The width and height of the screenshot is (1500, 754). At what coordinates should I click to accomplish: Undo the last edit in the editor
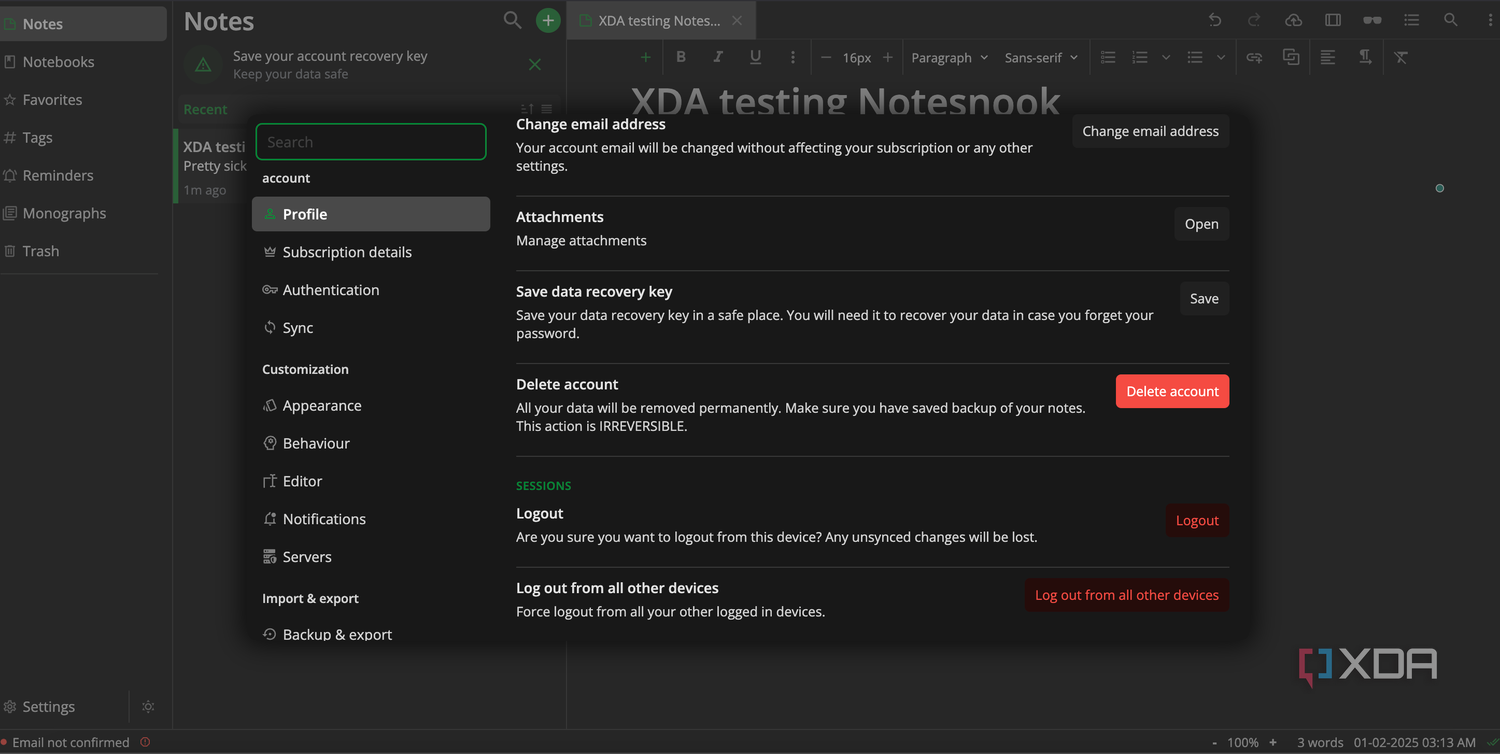(x=1215, y=20)
